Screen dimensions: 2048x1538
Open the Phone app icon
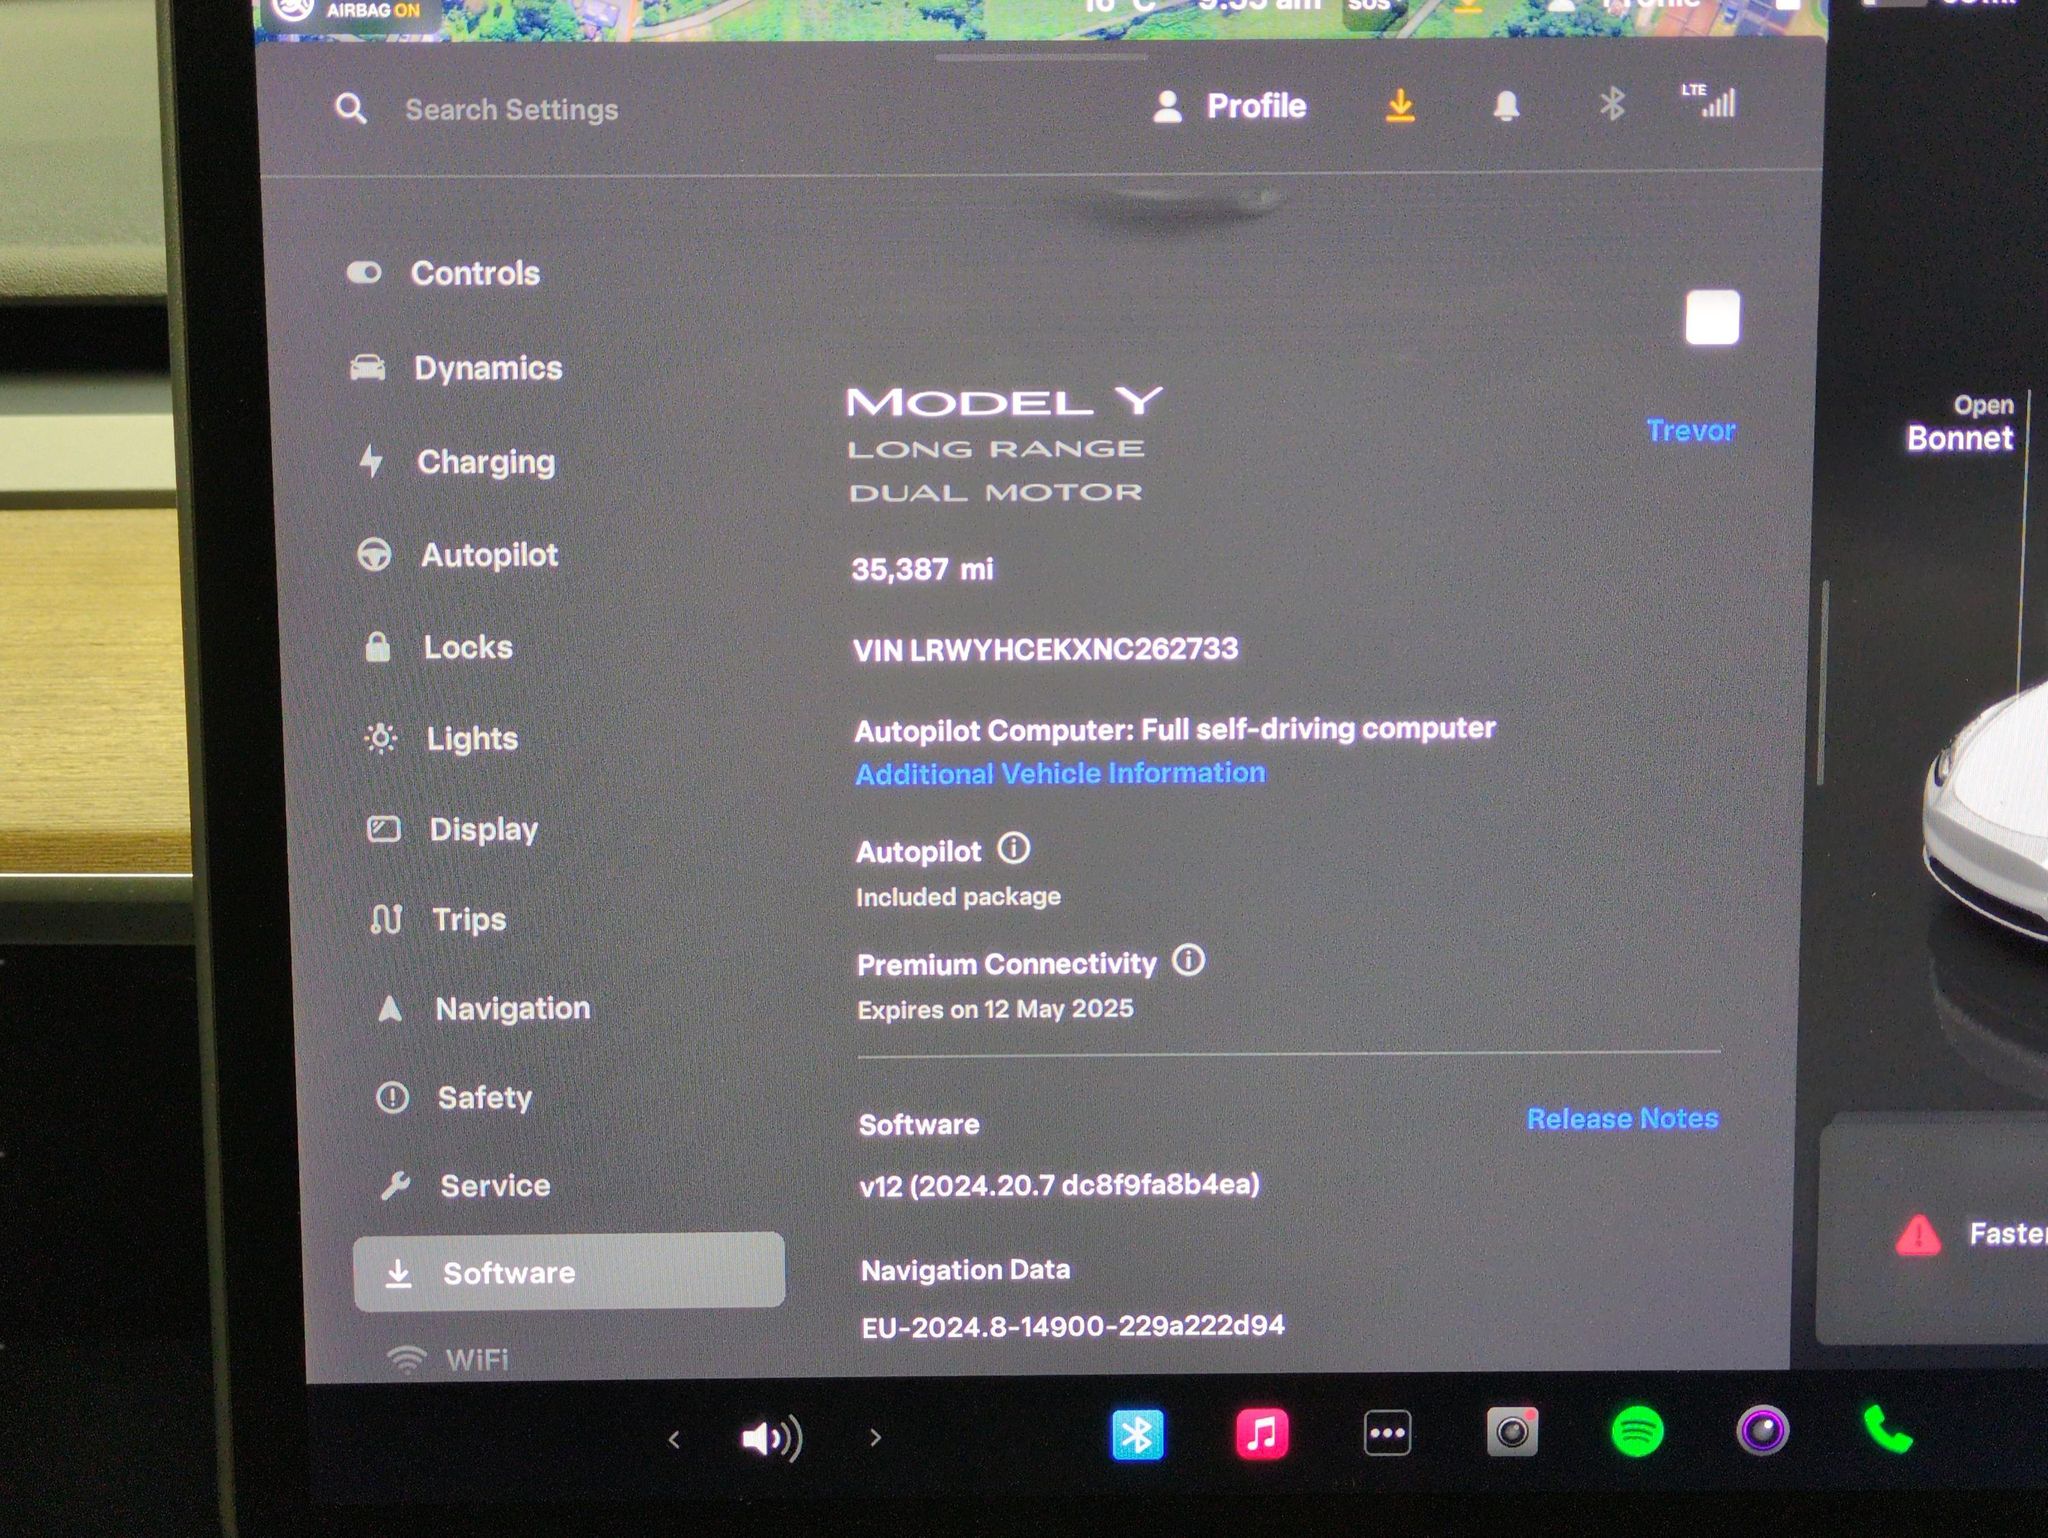[1888, 1430]
